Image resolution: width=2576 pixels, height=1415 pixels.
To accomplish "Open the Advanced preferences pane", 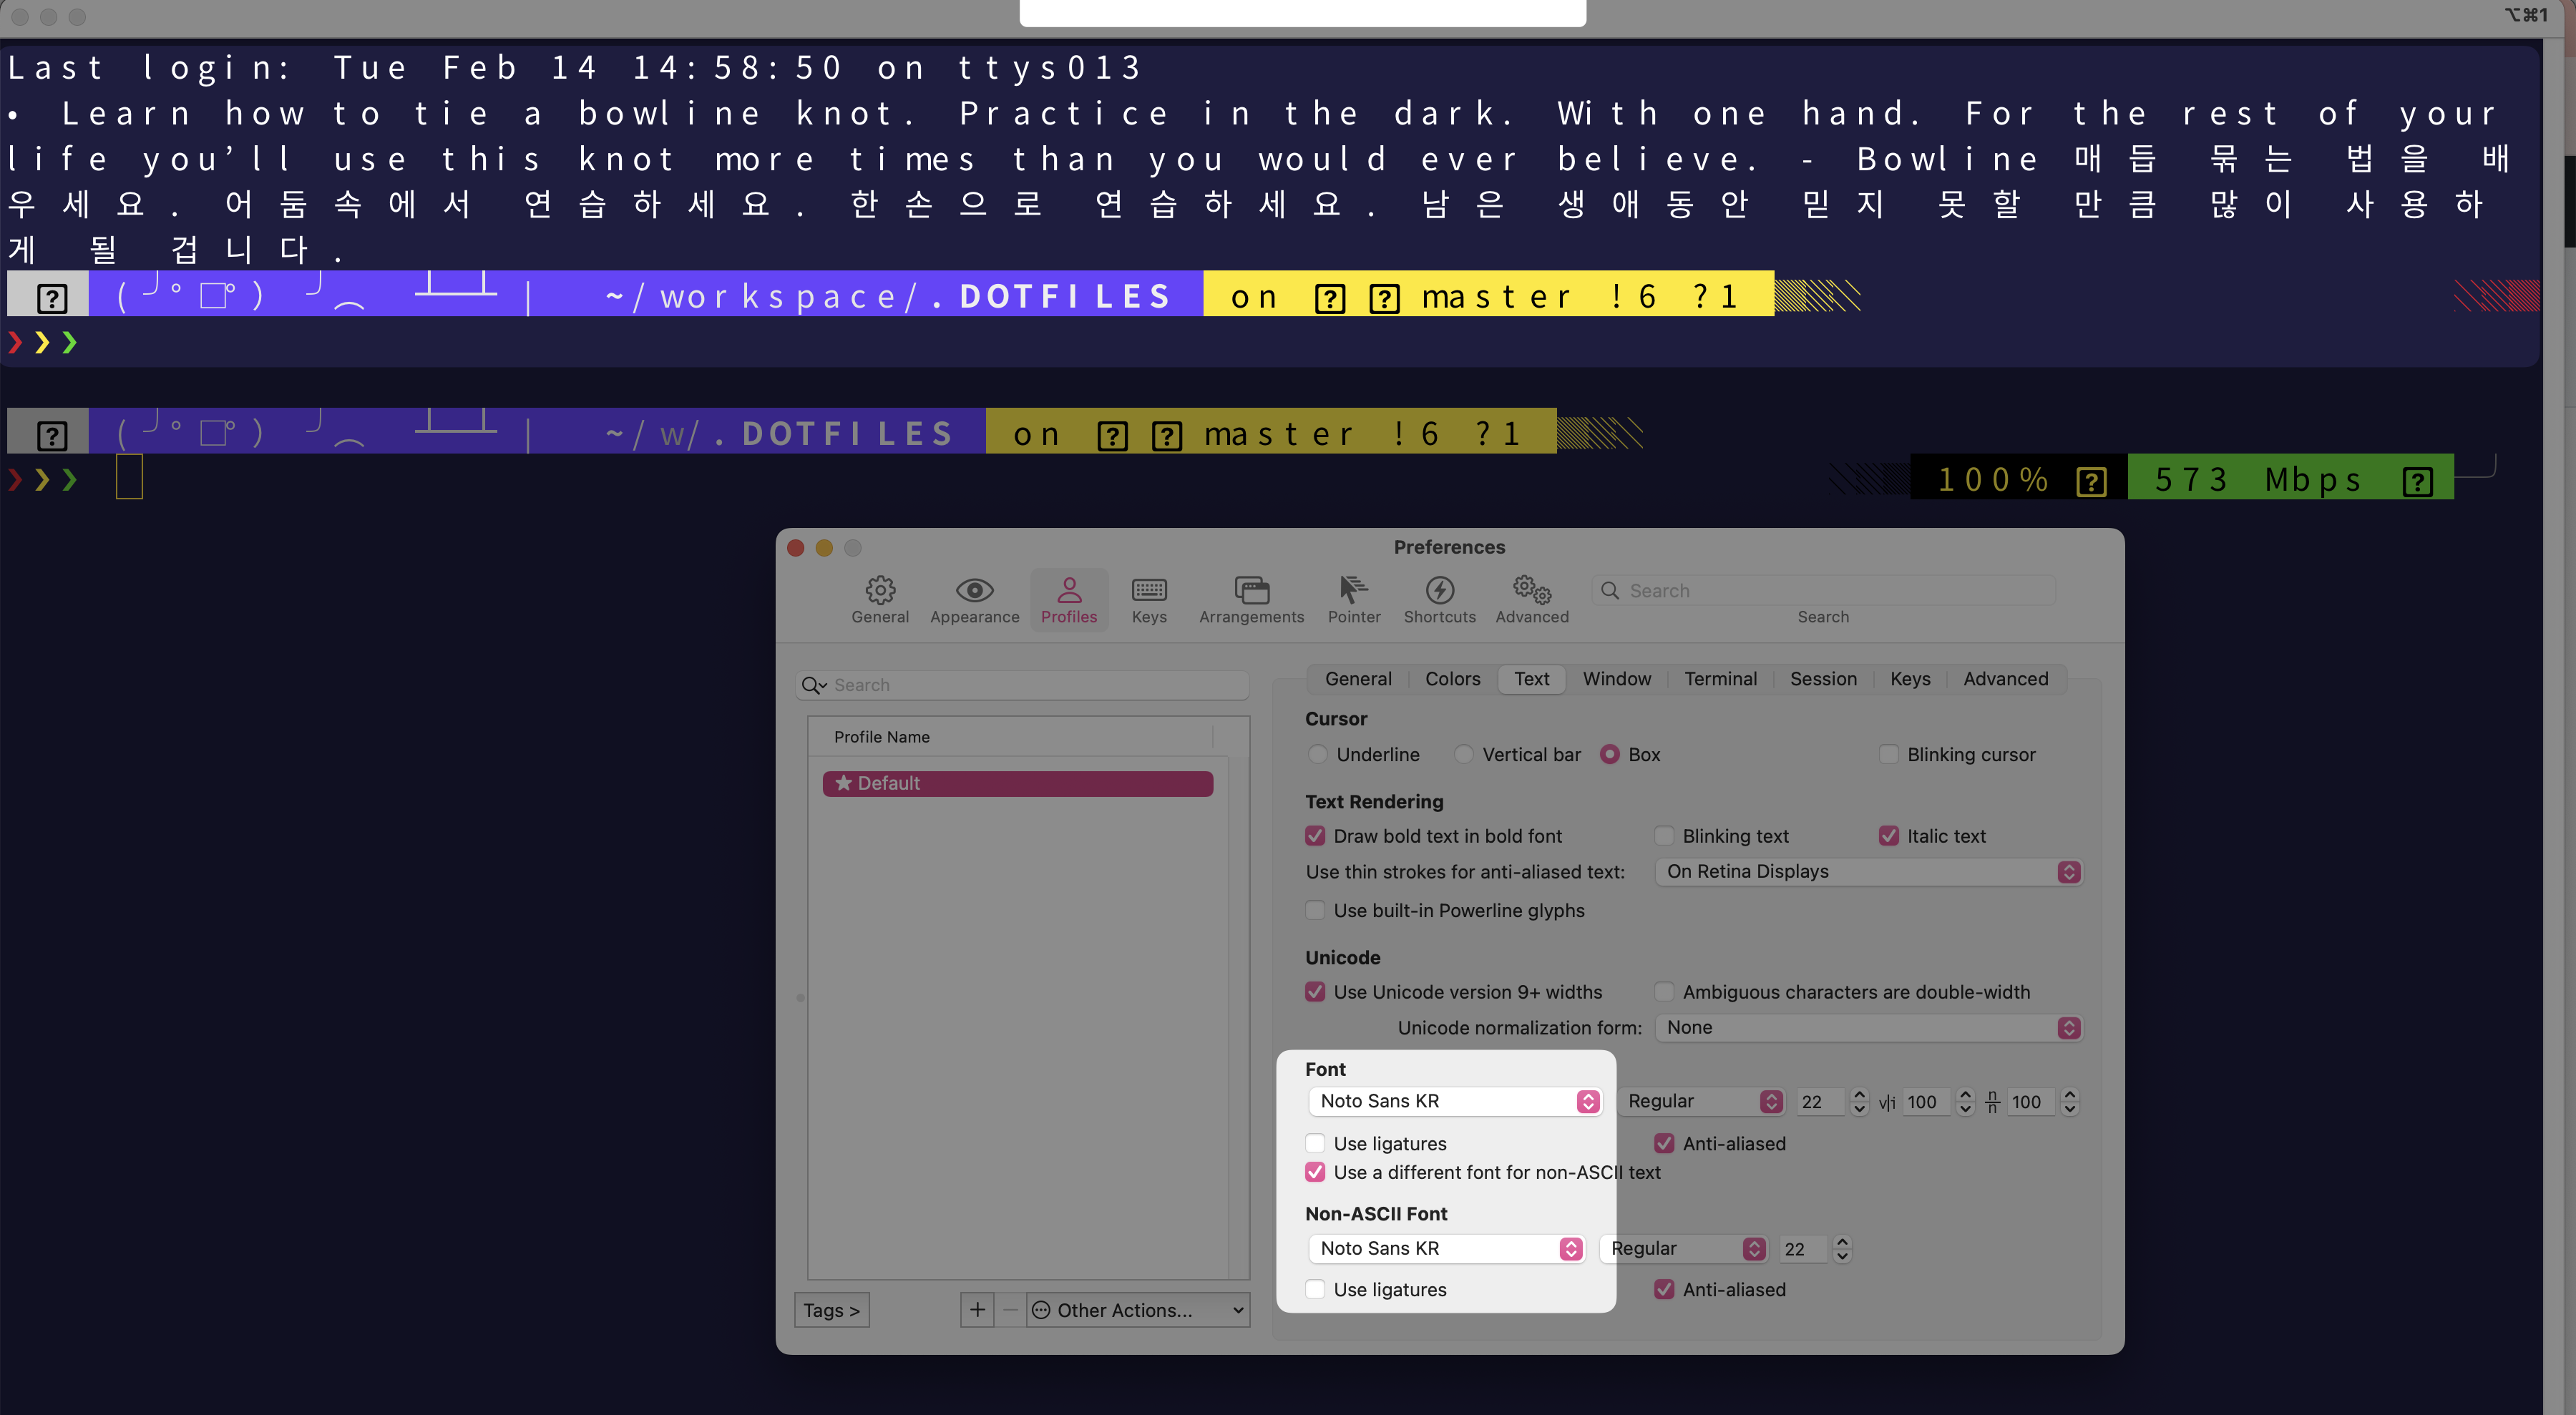I will tap(1531, 599).
